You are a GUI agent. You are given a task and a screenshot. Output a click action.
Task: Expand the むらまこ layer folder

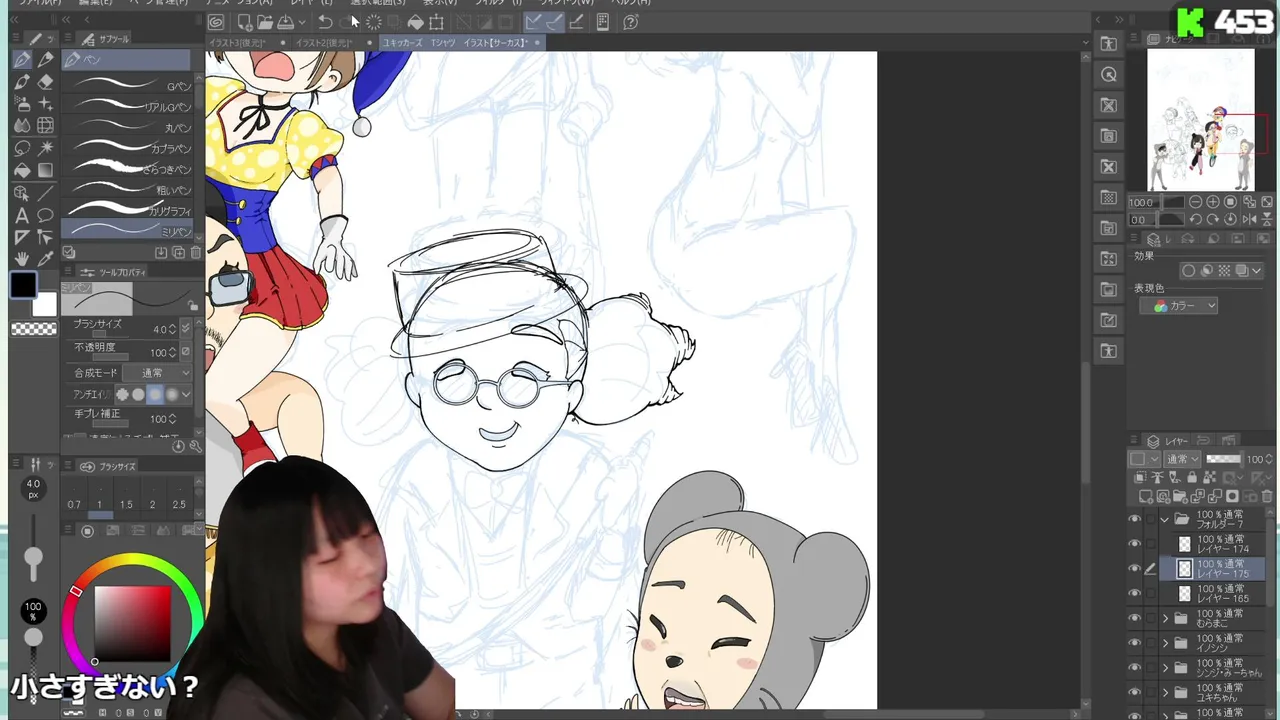click(x=1165, y=618)
